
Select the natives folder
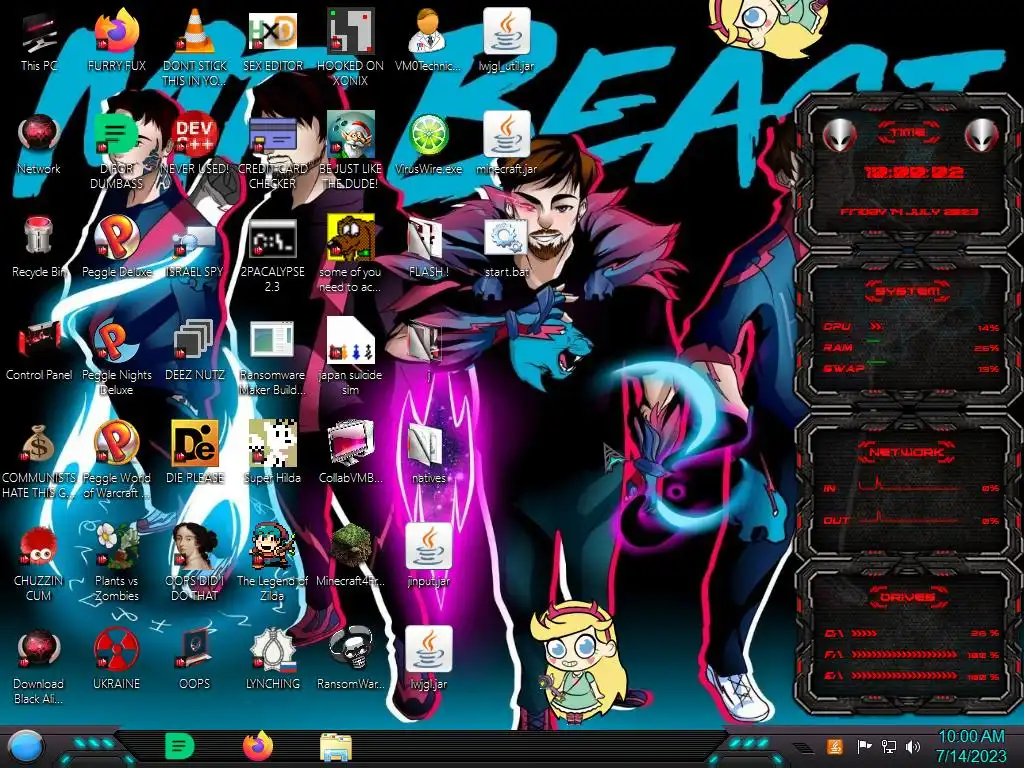click(x=428, y=454)
